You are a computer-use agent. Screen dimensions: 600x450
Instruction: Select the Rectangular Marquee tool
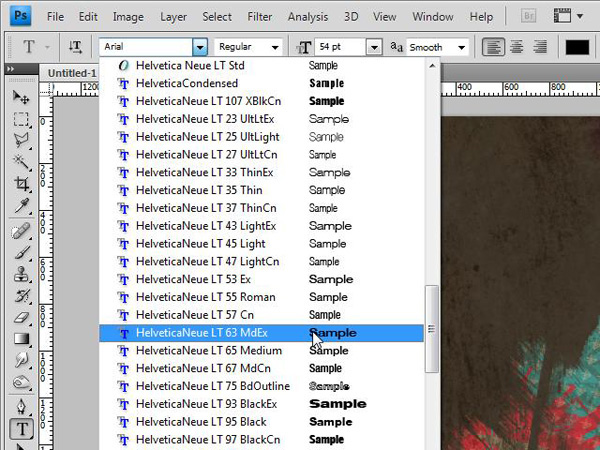[21, 119]
